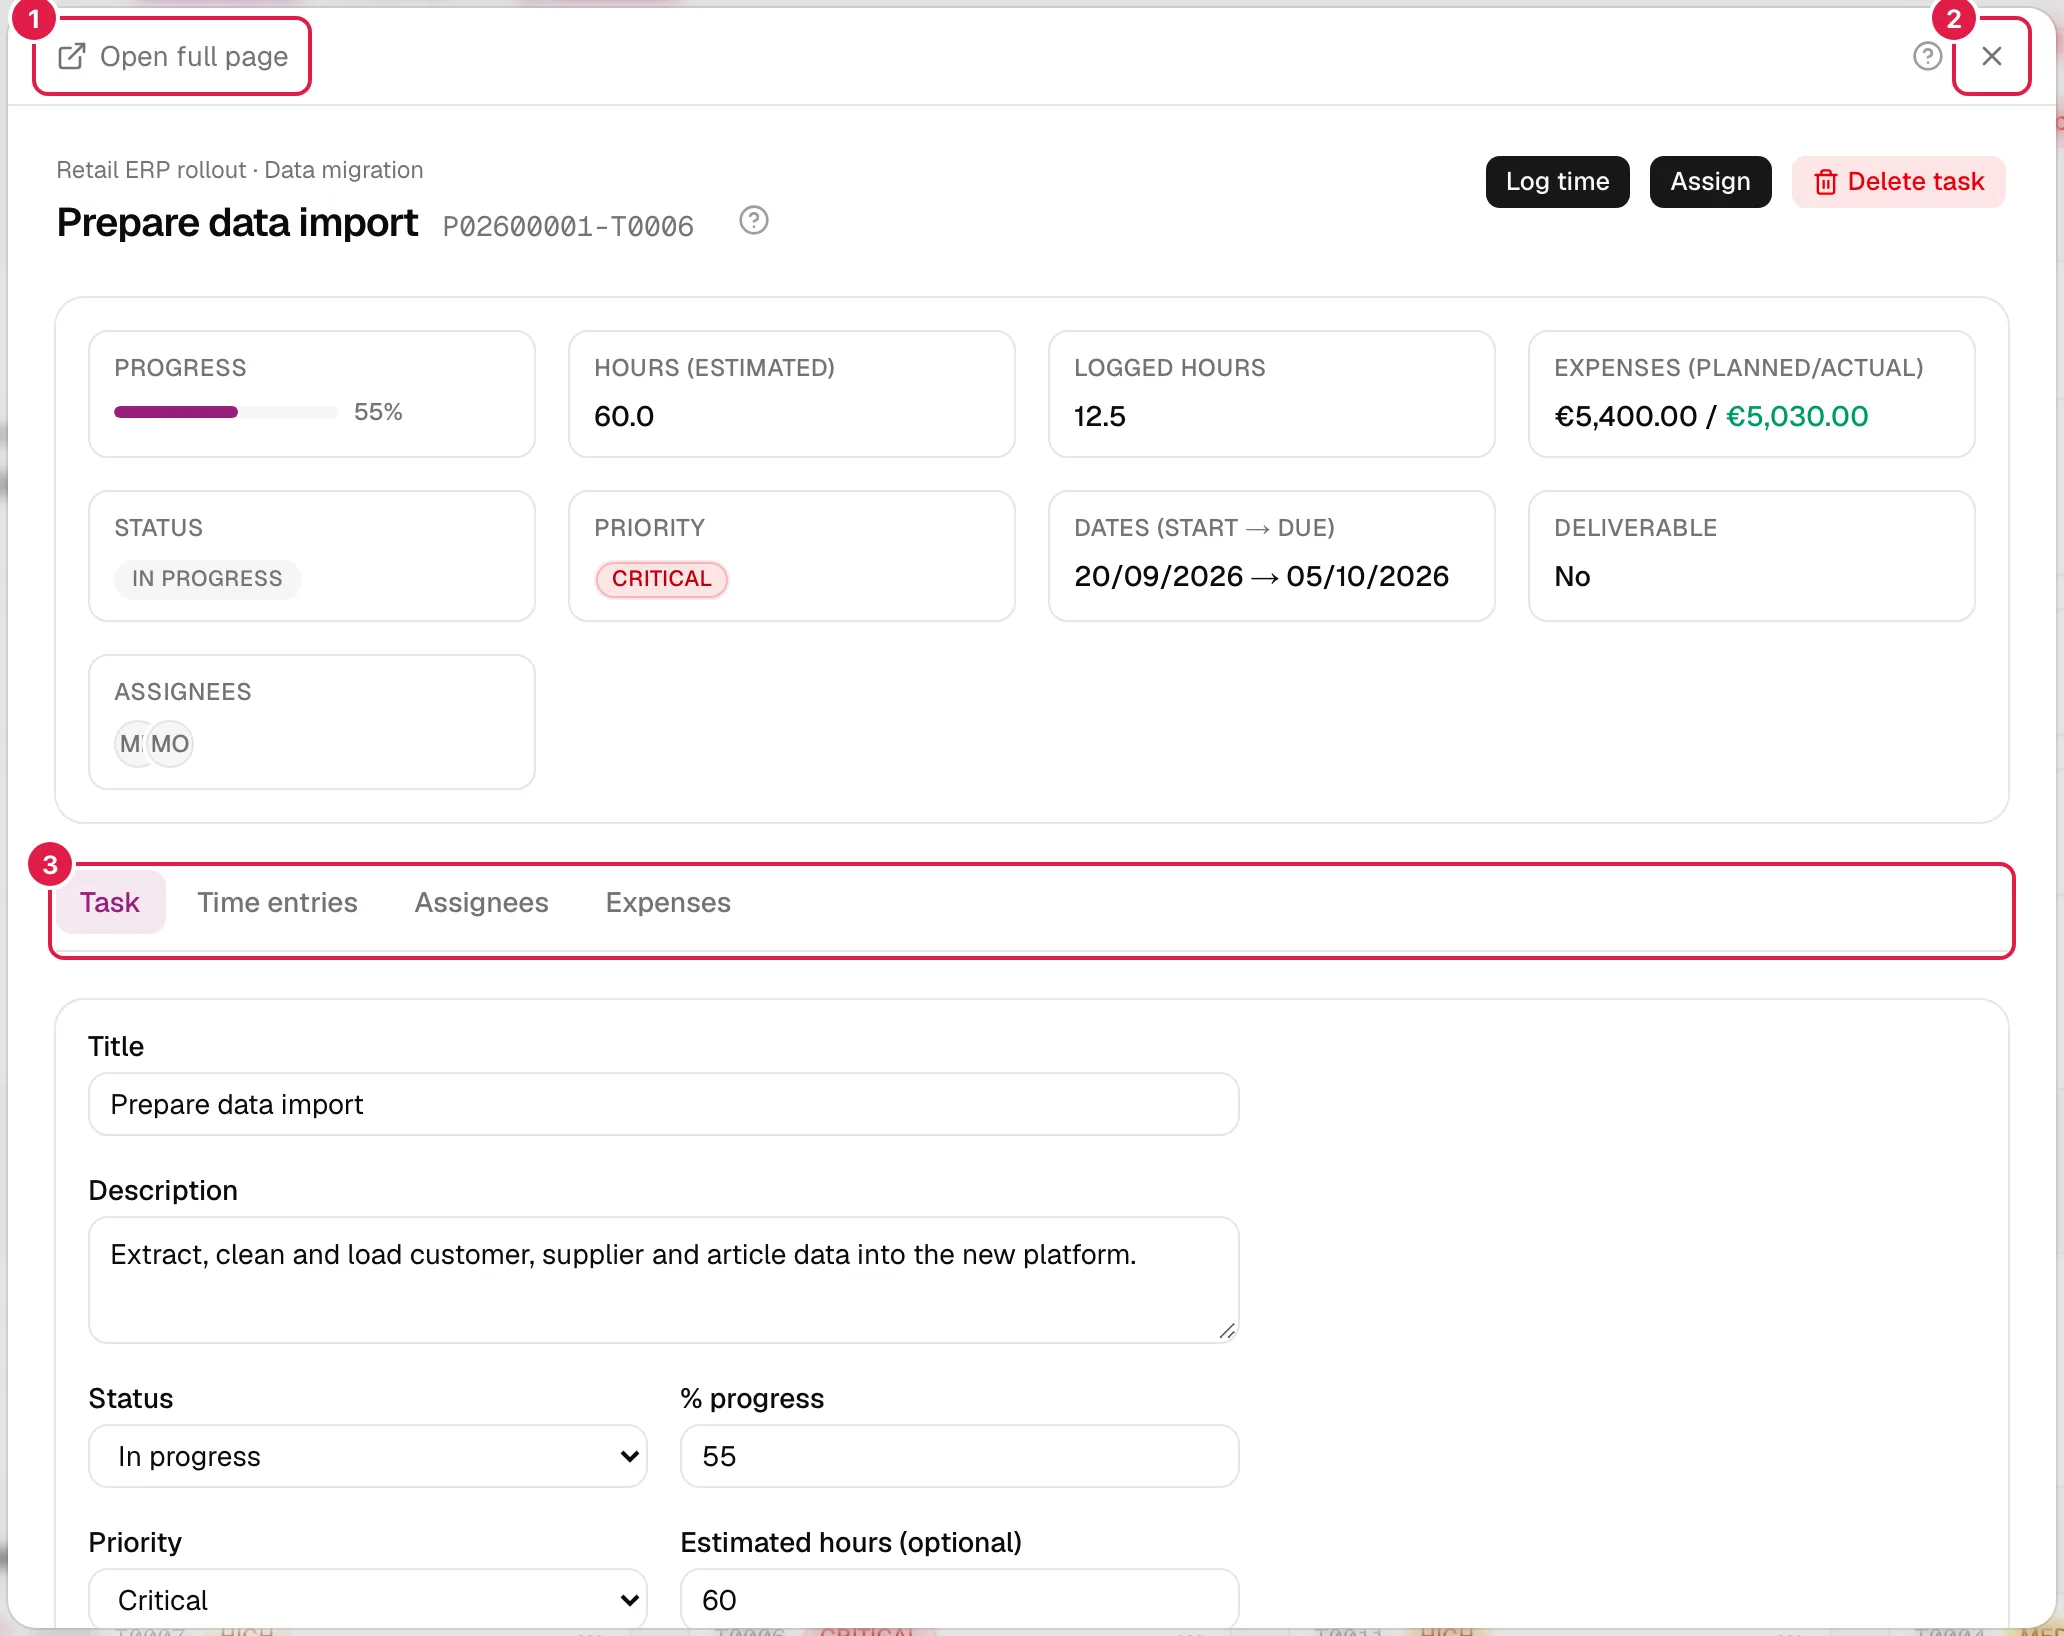Click the Deliverable value No

tap(1572, 577)
